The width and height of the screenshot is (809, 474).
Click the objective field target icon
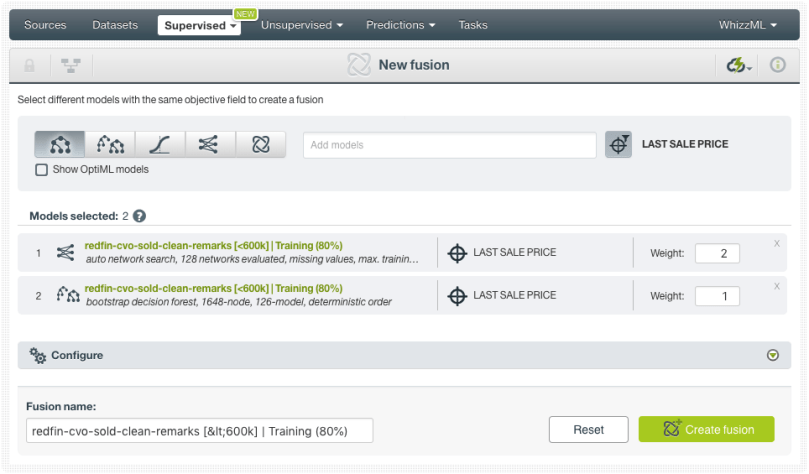(618, 145)
